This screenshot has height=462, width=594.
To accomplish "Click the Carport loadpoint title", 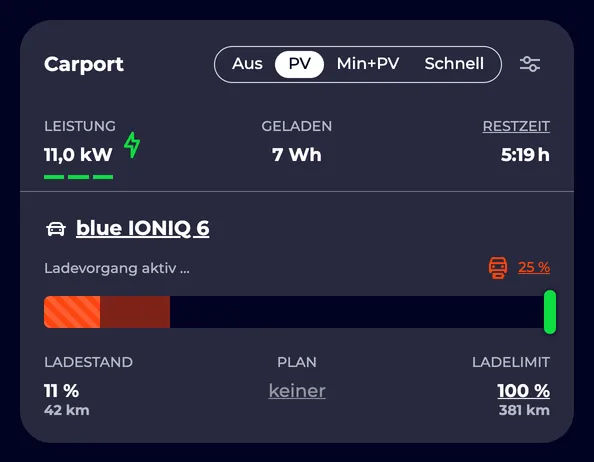I will (x=84, y=64).
